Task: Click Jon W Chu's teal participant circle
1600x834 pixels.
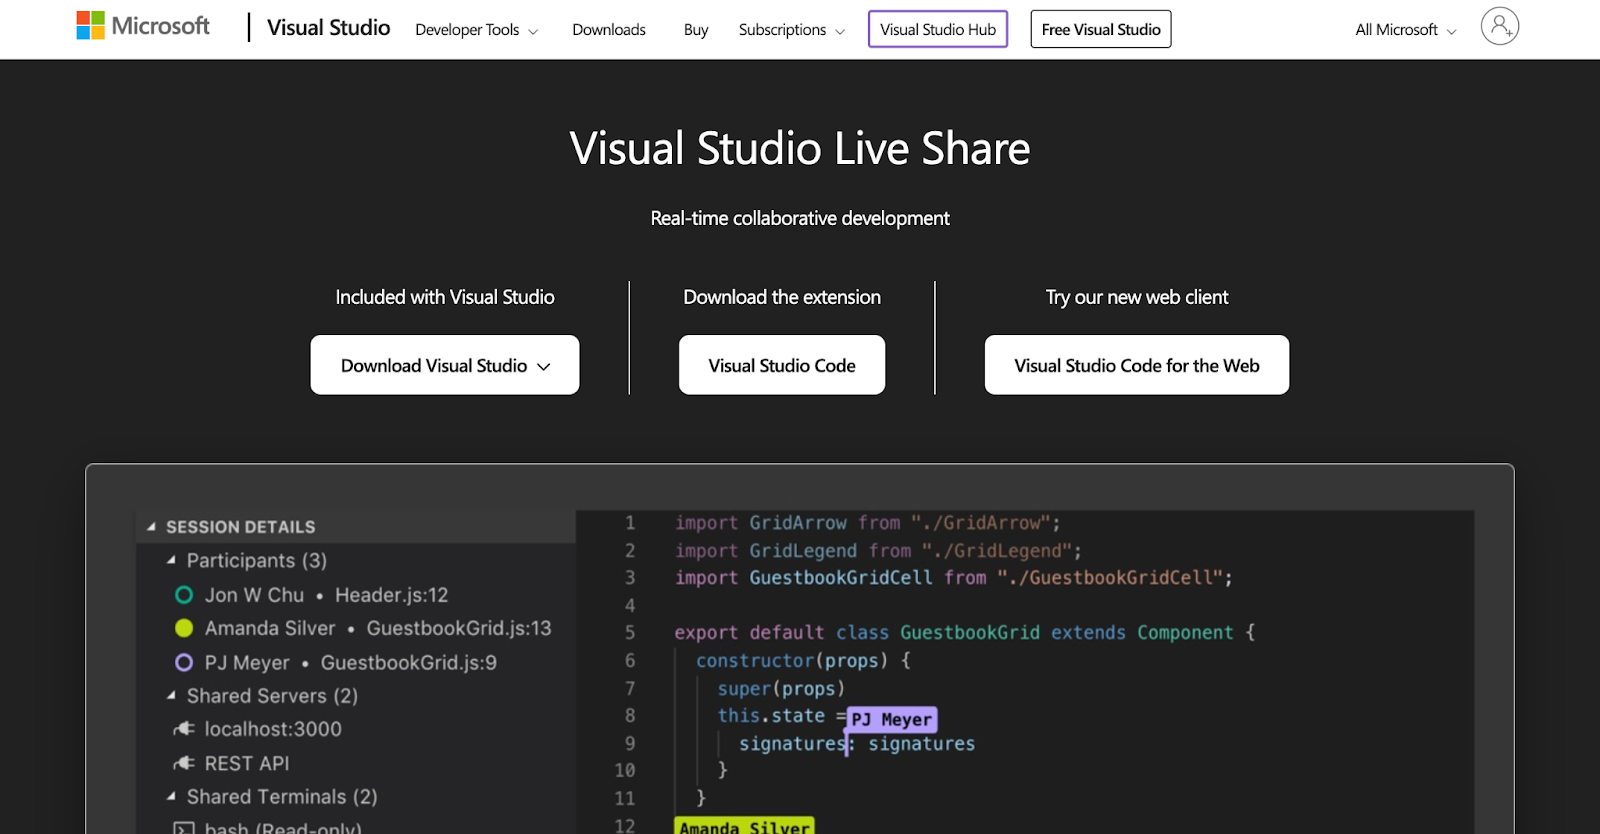Action: [x=184, y=595]
